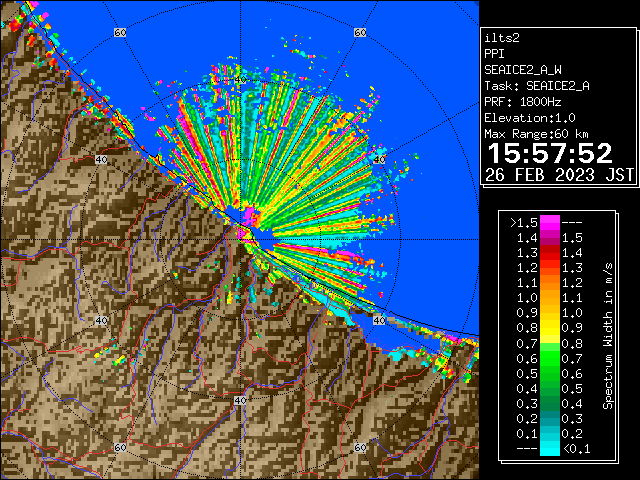This screenshot has width=640, height=480.
Task: Select the '40' ring label southwest over land
Action: tap(101, 320)
